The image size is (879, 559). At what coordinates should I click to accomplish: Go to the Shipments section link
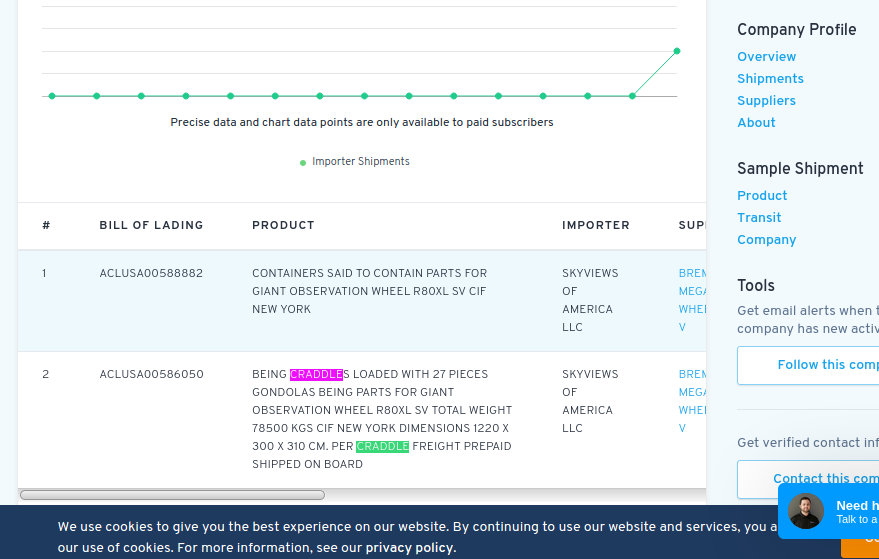point(770,78)
